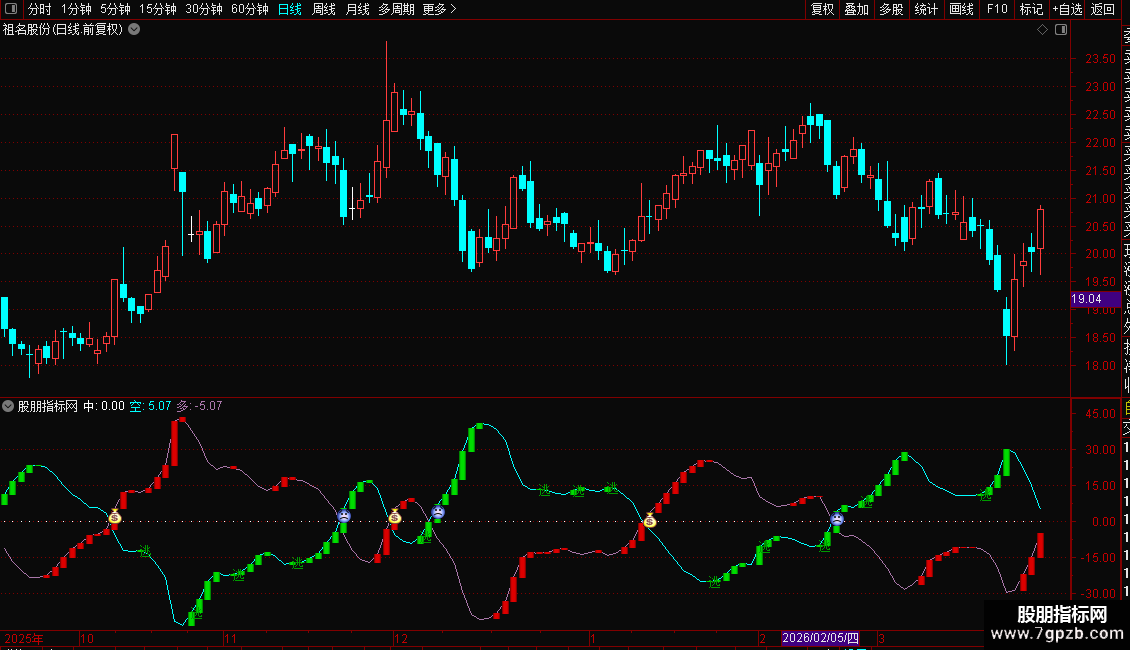Click the money bag icon near month 12

(394, 516)
